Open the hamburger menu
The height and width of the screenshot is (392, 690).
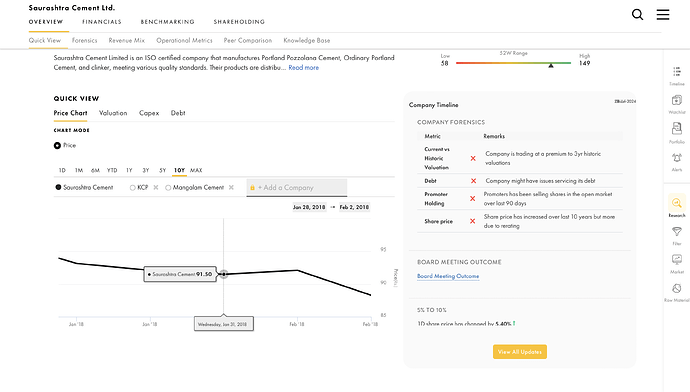(x=663, y=15)
